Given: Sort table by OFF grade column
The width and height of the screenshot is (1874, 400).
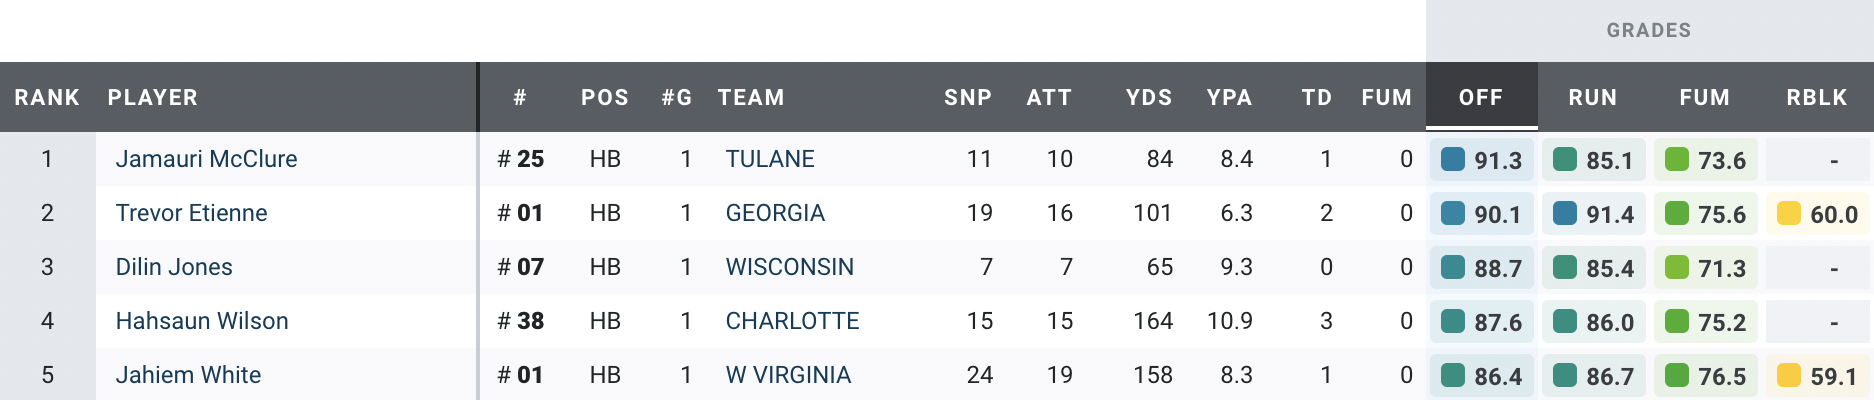Looking at the screenshot, I should [x=1480, y=98].
